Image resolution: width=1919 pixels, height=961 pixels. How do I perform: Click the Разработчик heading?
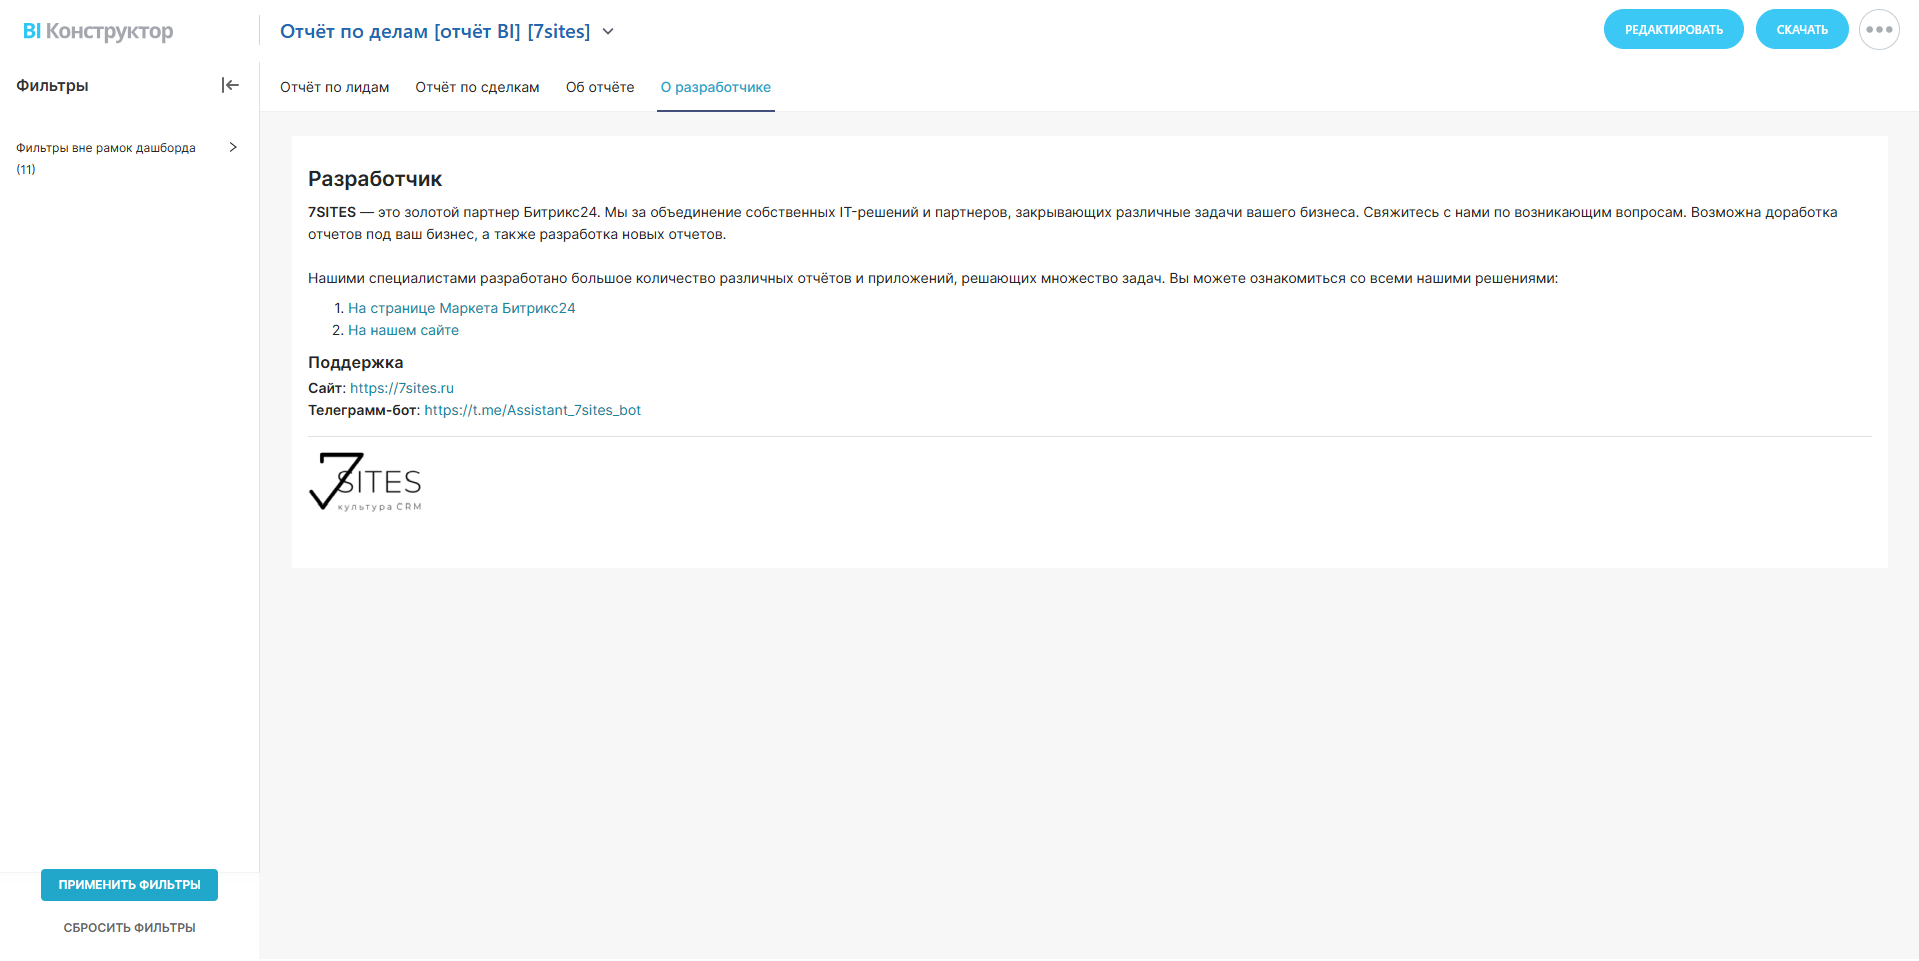coord(375,179)
